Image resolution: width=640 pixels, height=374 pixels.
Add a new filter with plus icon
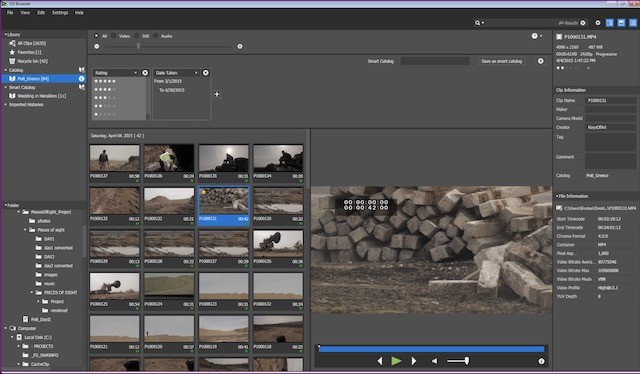217,94
